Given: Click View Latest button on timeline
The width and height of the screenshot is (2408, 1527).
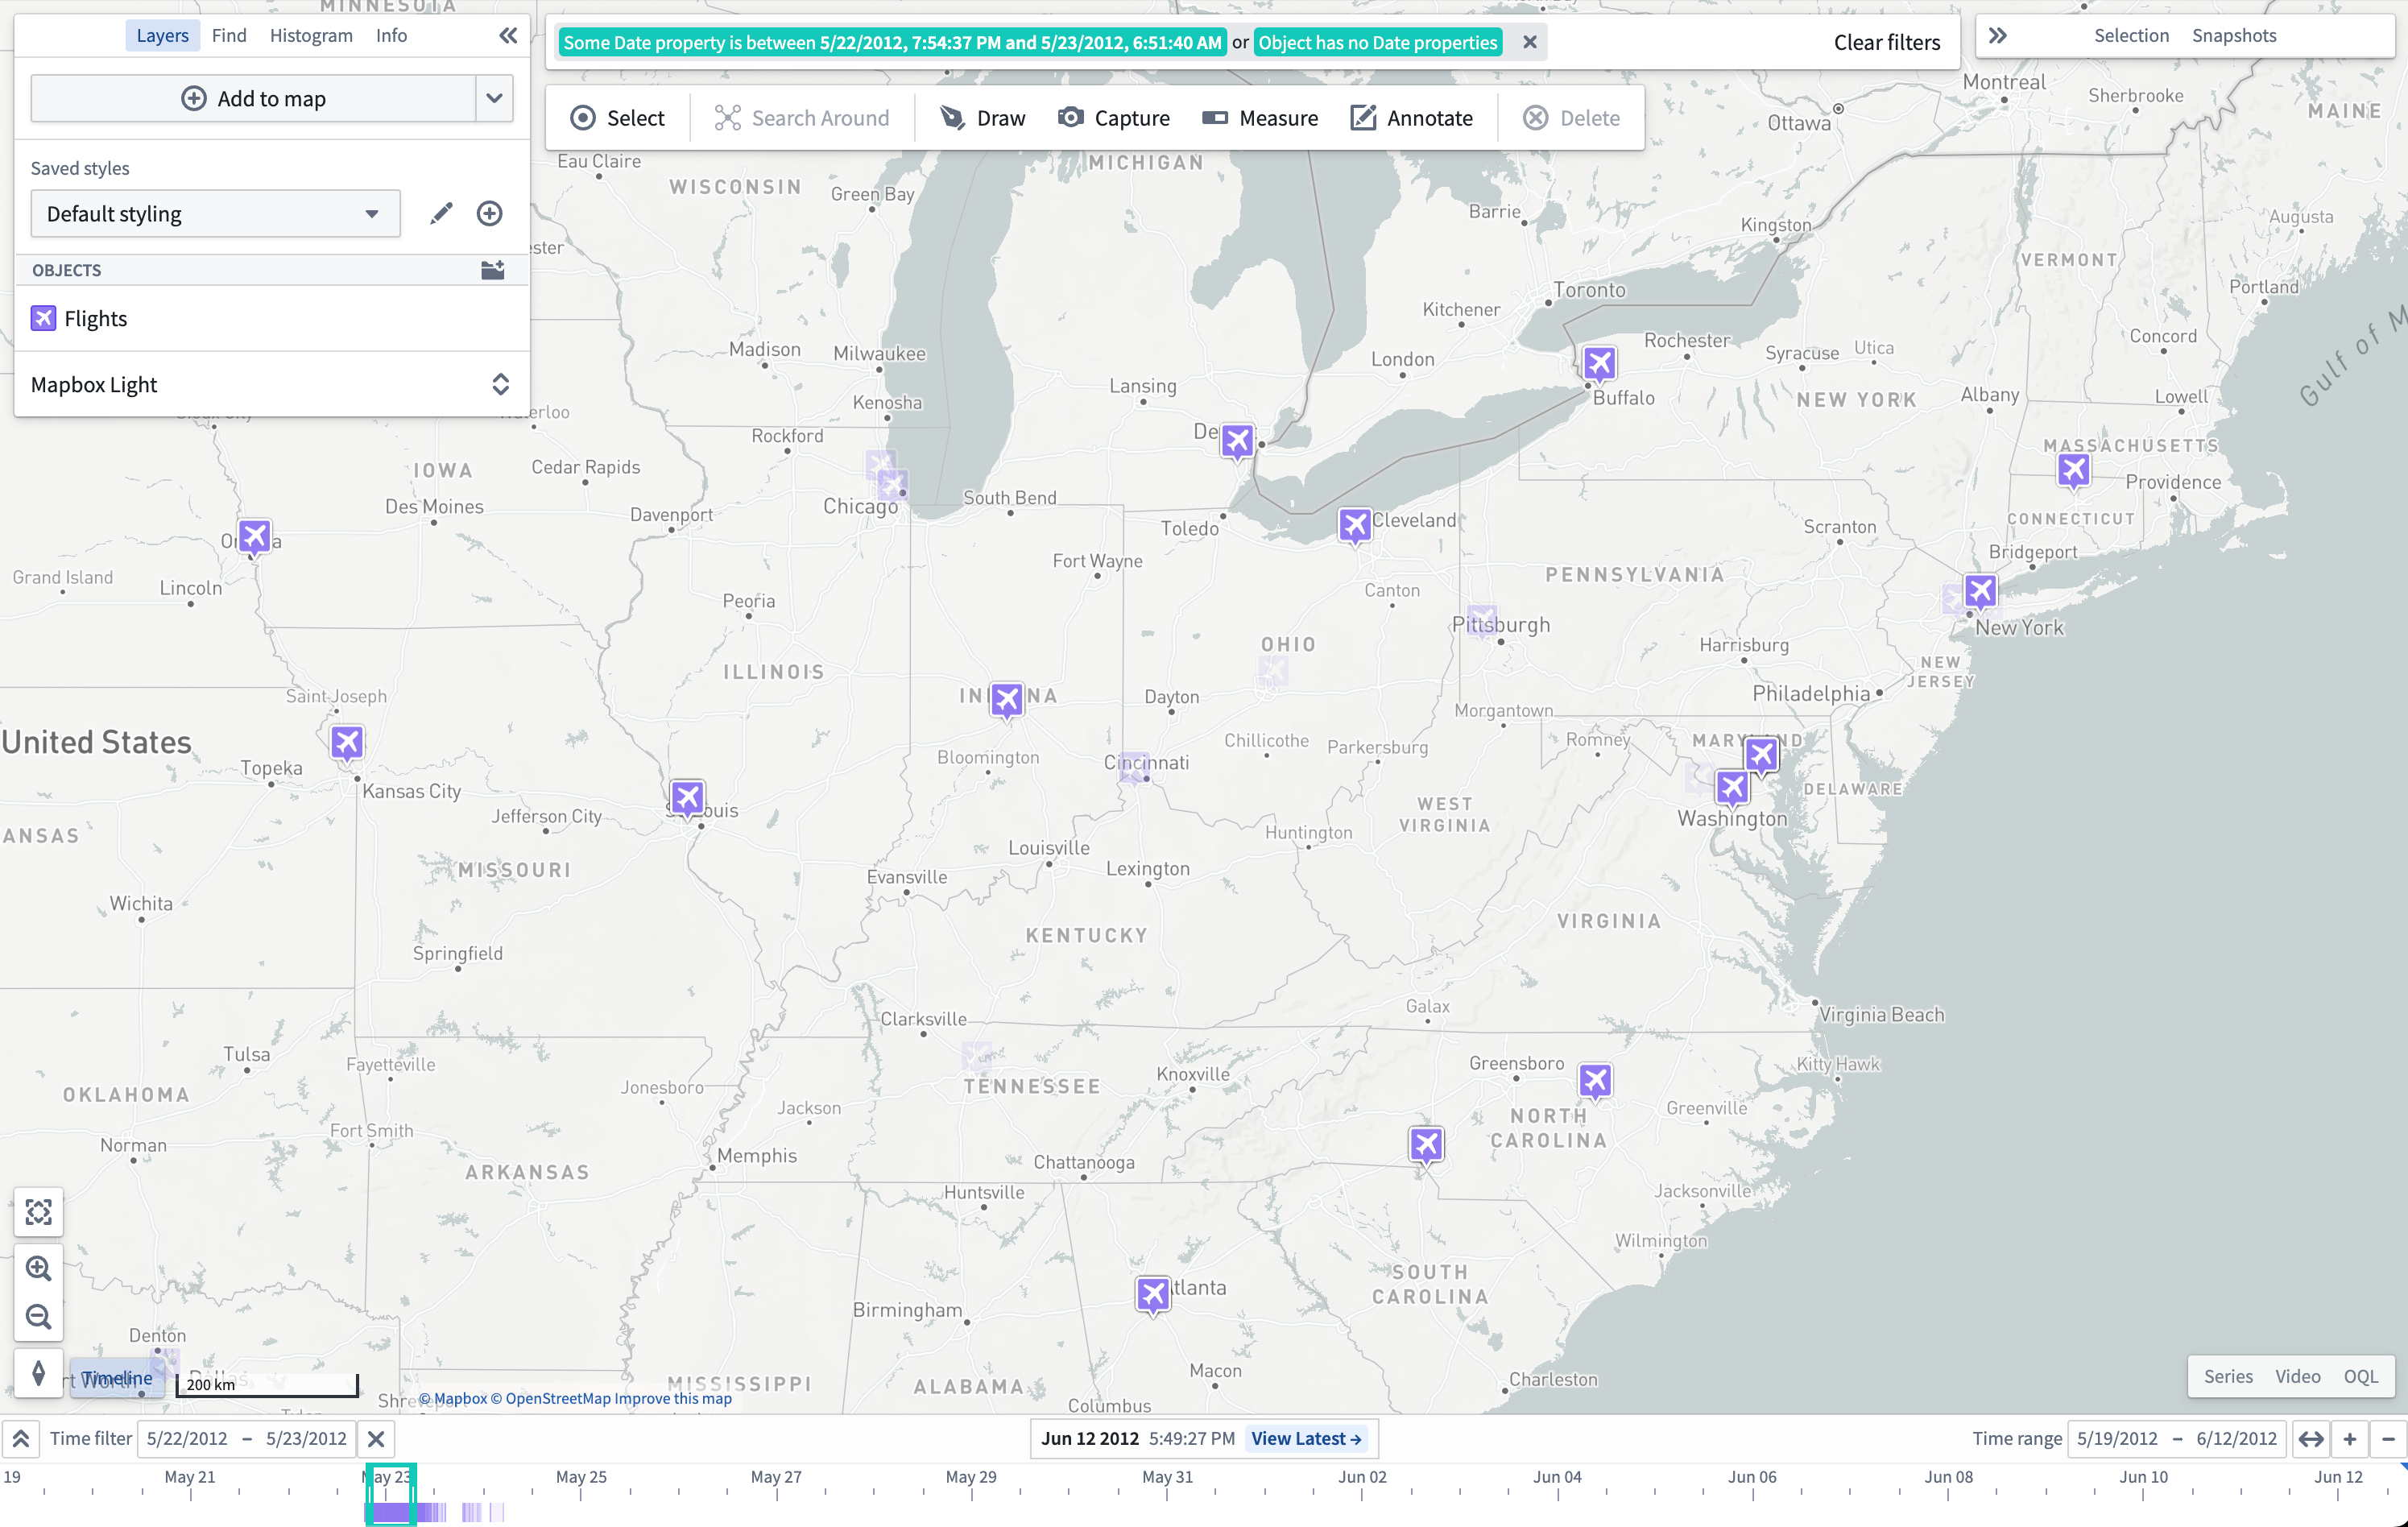Looking at the screenshot, I should 1305,1438.
